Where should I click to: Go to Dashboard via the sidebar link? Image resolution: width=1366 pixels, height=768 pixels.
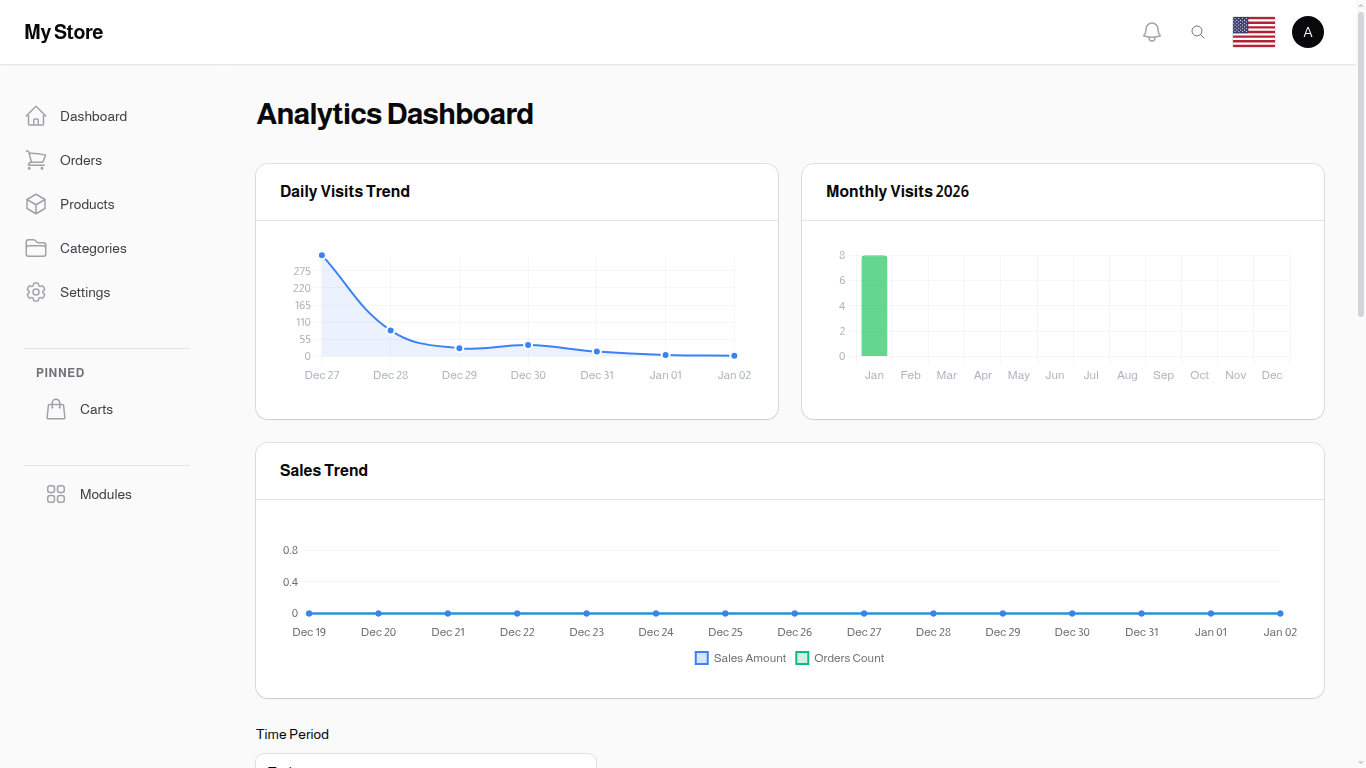pos(93,116)
